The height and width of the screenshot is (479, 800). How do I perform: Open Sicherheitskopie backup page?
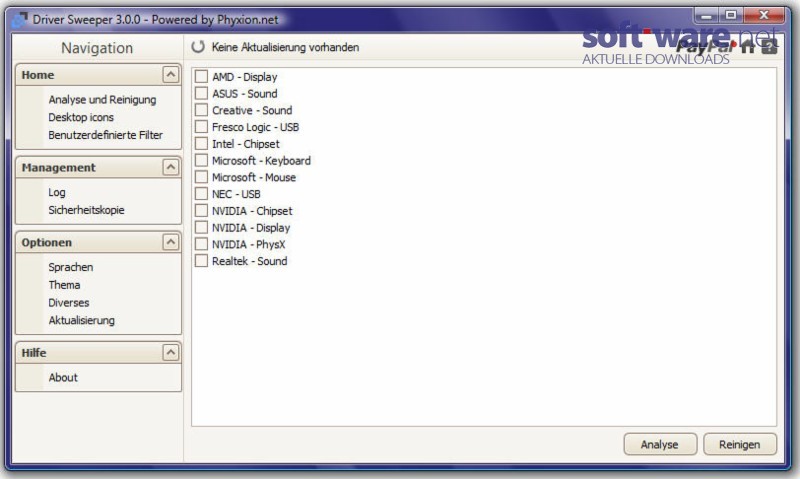(x=86, y=210)
